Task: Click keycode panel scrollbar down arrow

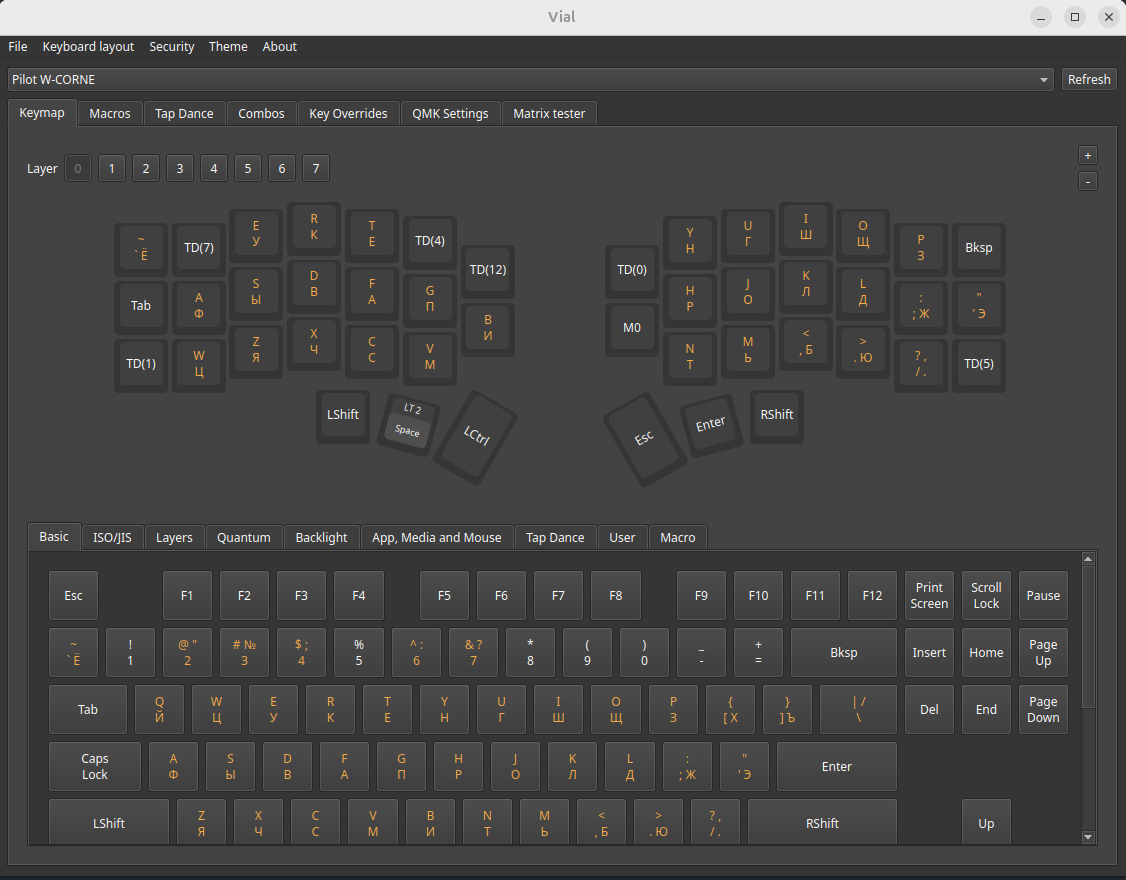Action: pos(1088,837)
